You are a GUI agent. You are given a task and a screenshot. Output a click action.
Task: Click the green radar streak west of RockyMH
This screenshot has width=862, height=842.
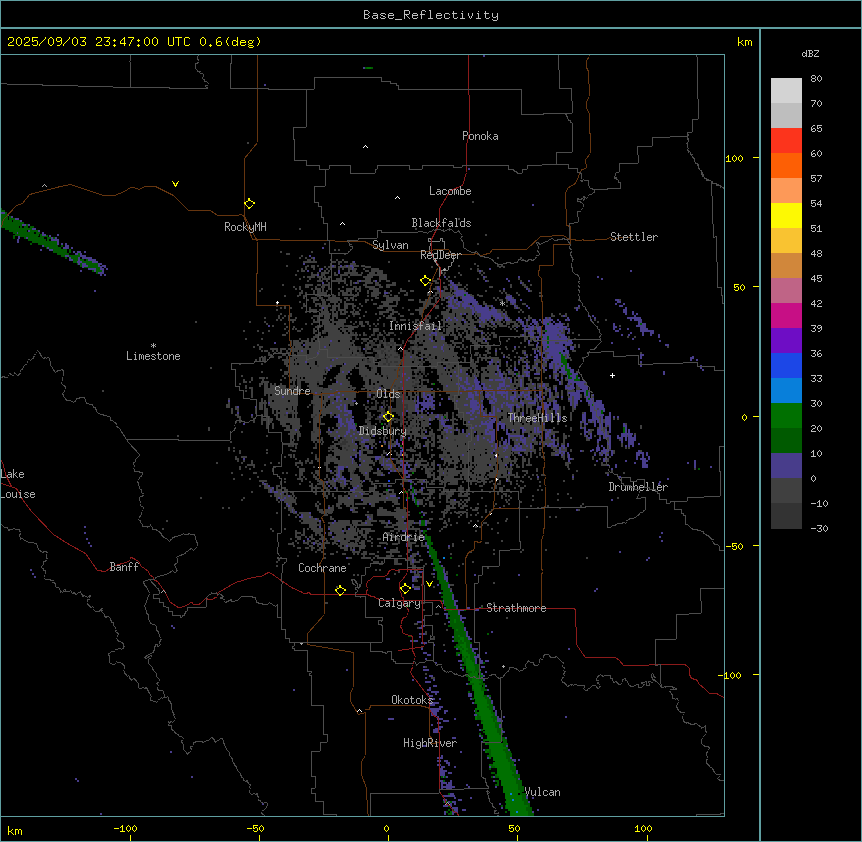[52, 242]
